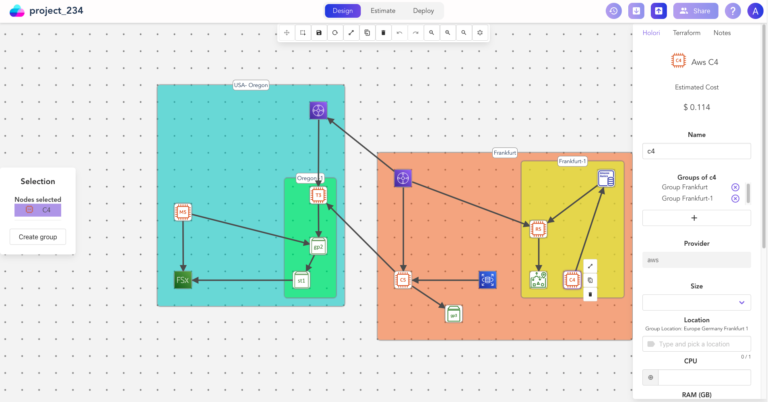Screen dimensions: 768x402
Task: Select the purple gateway node in Frankfurt
Action: tap(403, 178)
